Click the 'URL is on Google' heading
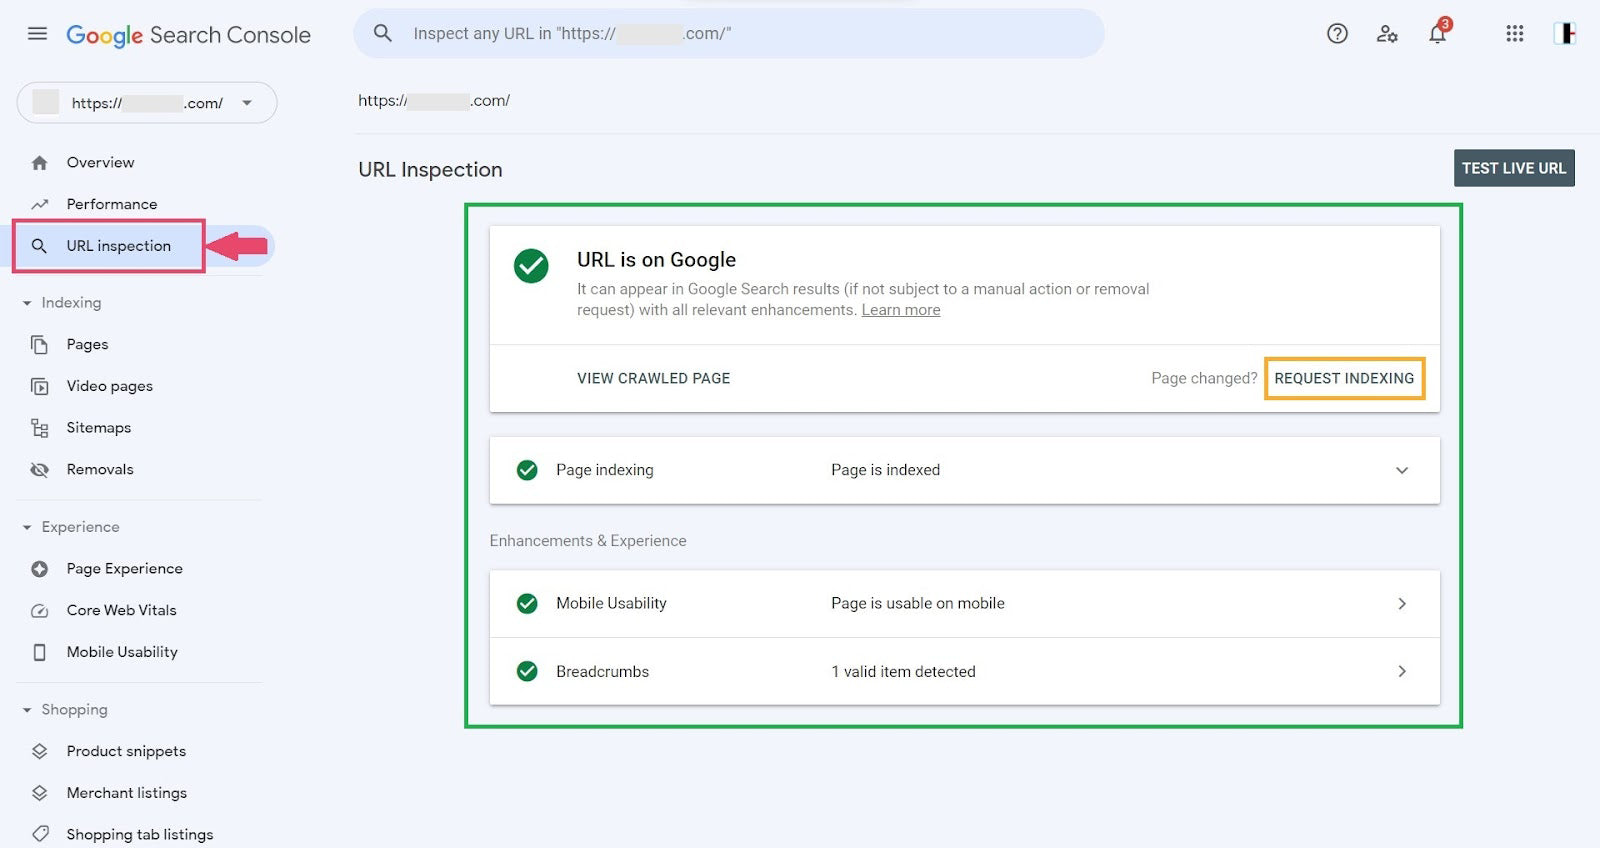This screenshot has height=848, width=1600. pyautogui.click(x=656, y=260)
